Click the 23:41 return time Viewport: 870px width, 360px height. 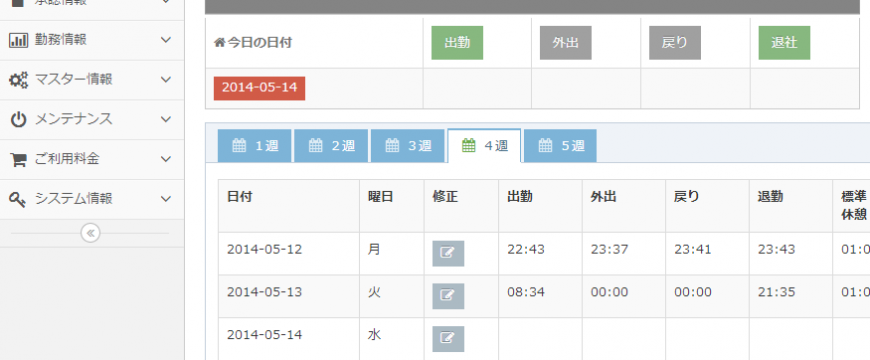point(693,250)
